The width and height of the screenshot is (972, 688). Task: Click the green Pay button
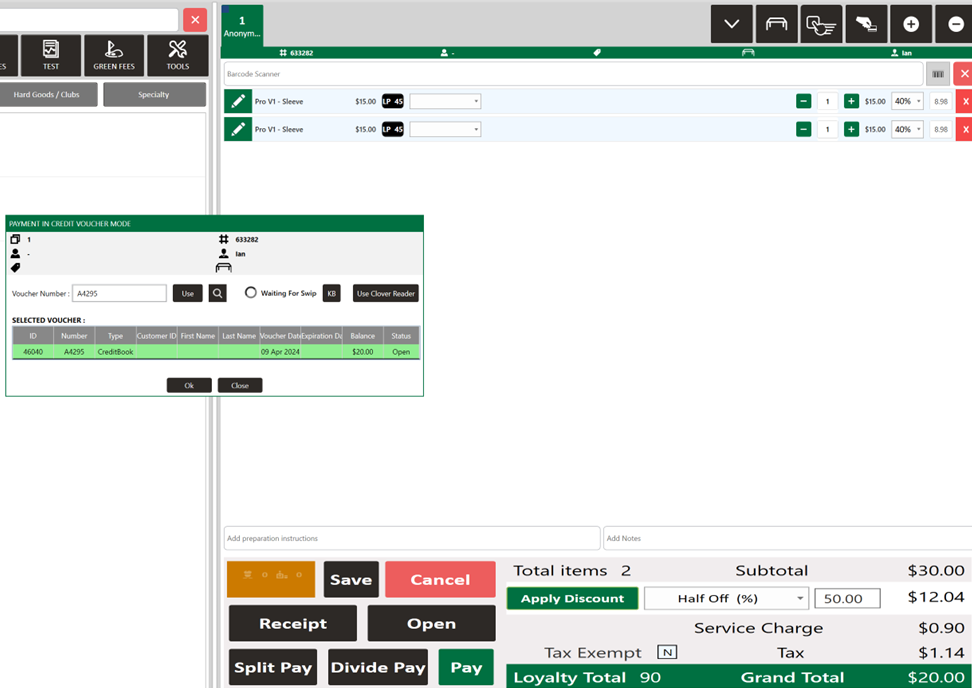pos(466,668)
